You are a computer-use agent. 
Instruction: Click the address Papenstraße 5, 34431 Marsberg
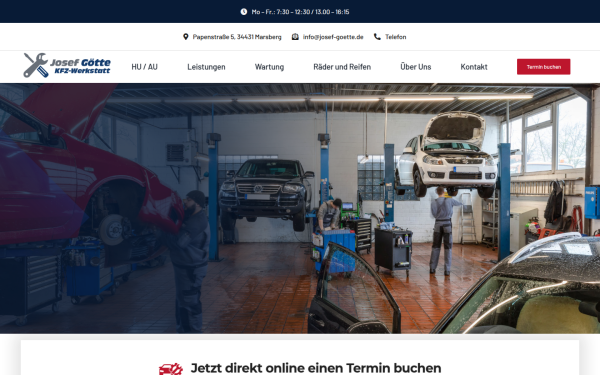[x=237, y=37]
